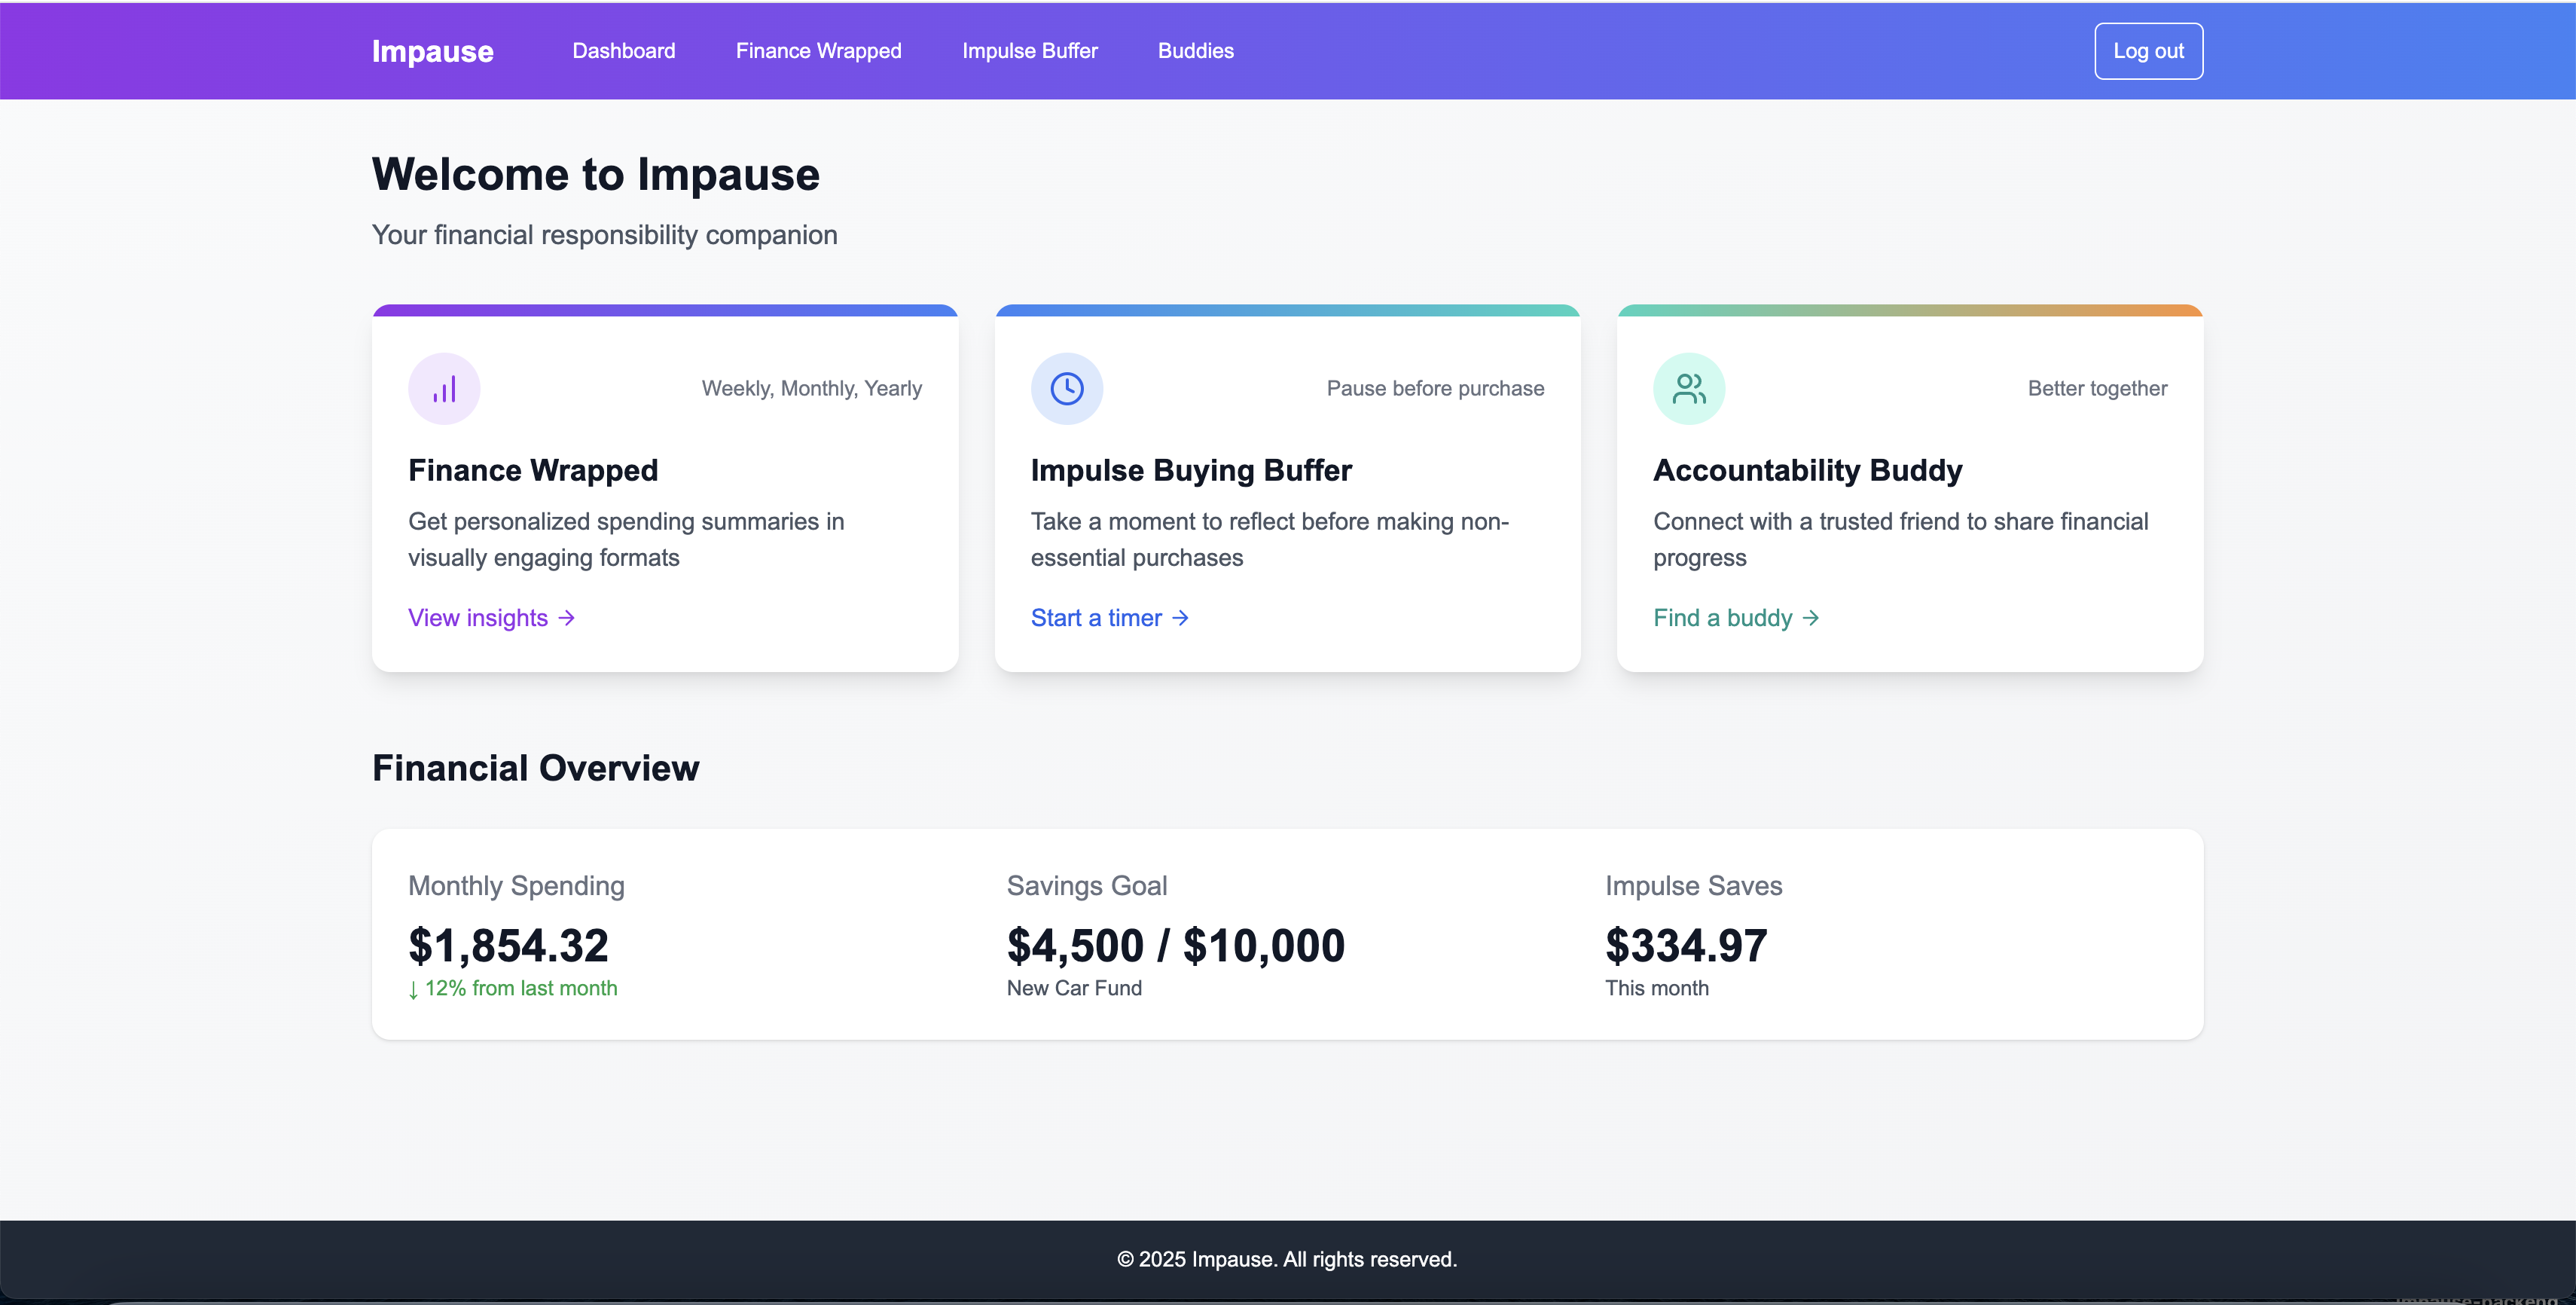Click the Impulse Buying Buffer clock icon
This screenshot has height=1305, width=2576.
[x=1066, y=389]
